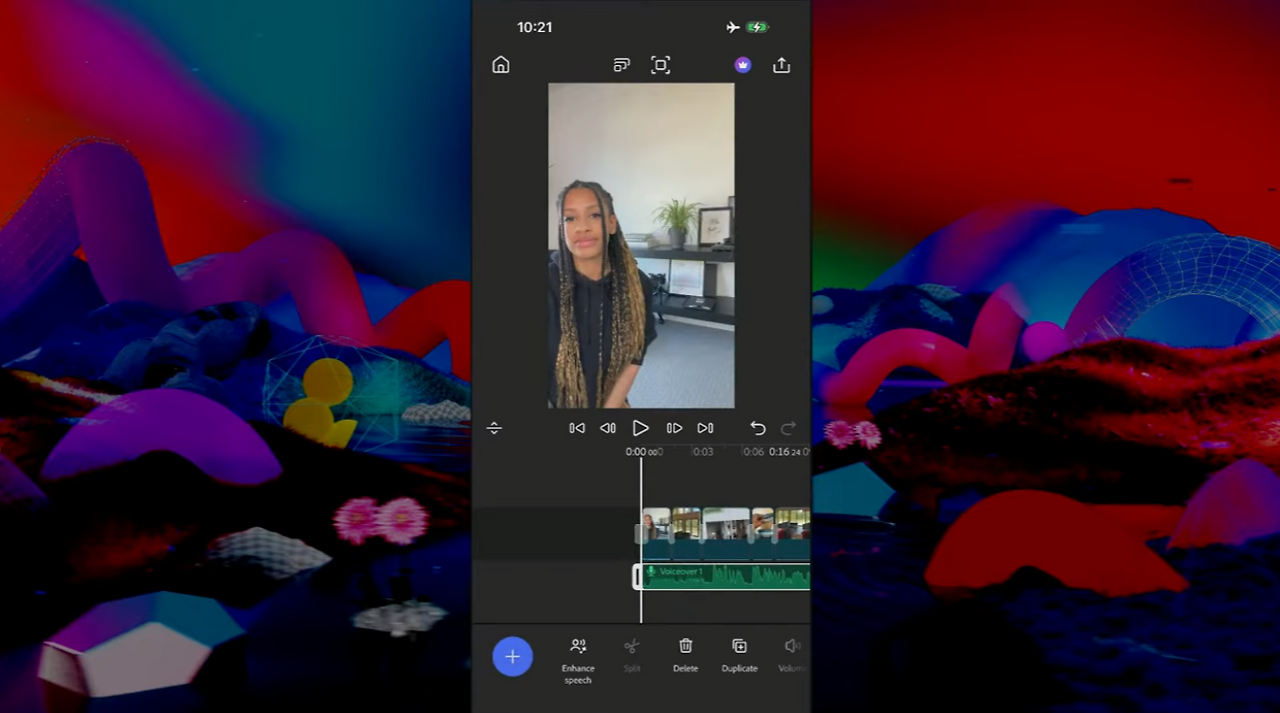Screen dimensions: 1280x713
Task: Grab the Voiceover 1 left trim handle
Action: point(637,576)
